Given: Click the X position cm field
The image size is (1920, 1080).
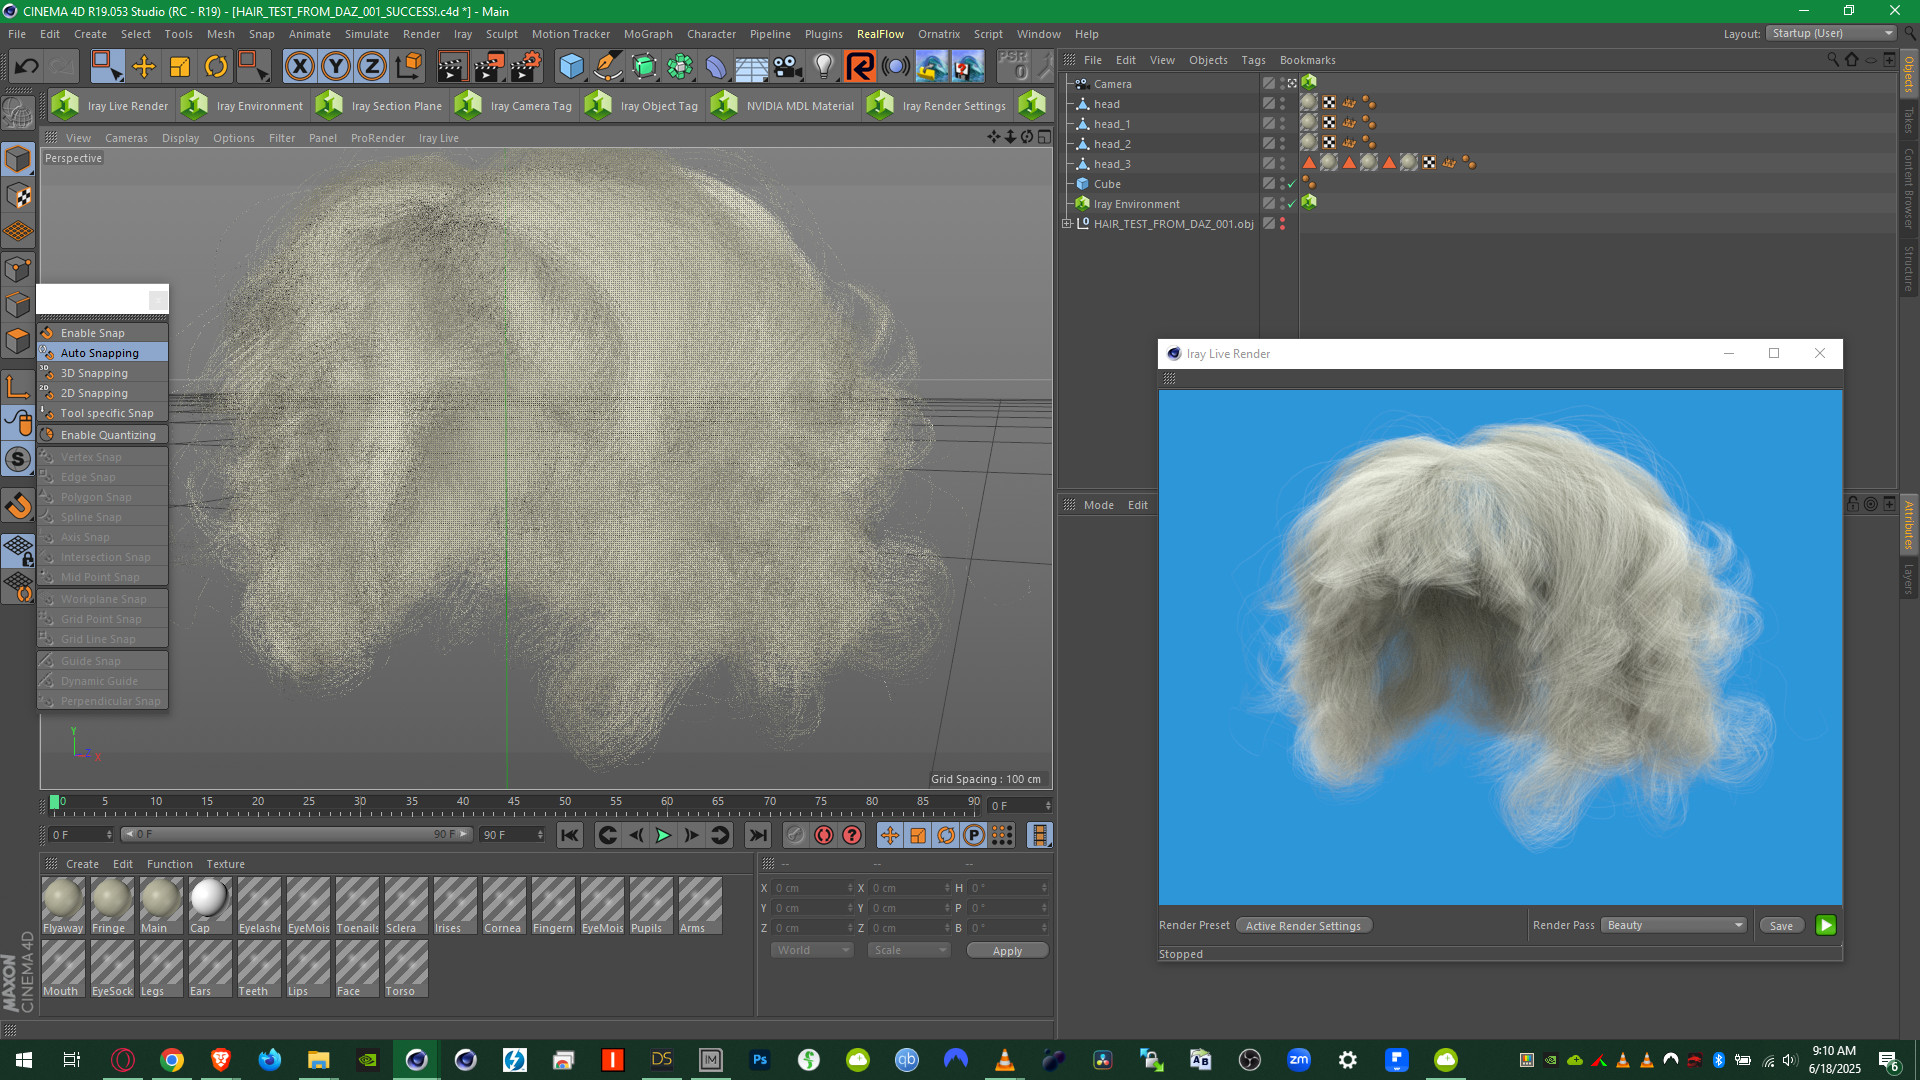Looking at the screenshot, I should tap(813, 888).
